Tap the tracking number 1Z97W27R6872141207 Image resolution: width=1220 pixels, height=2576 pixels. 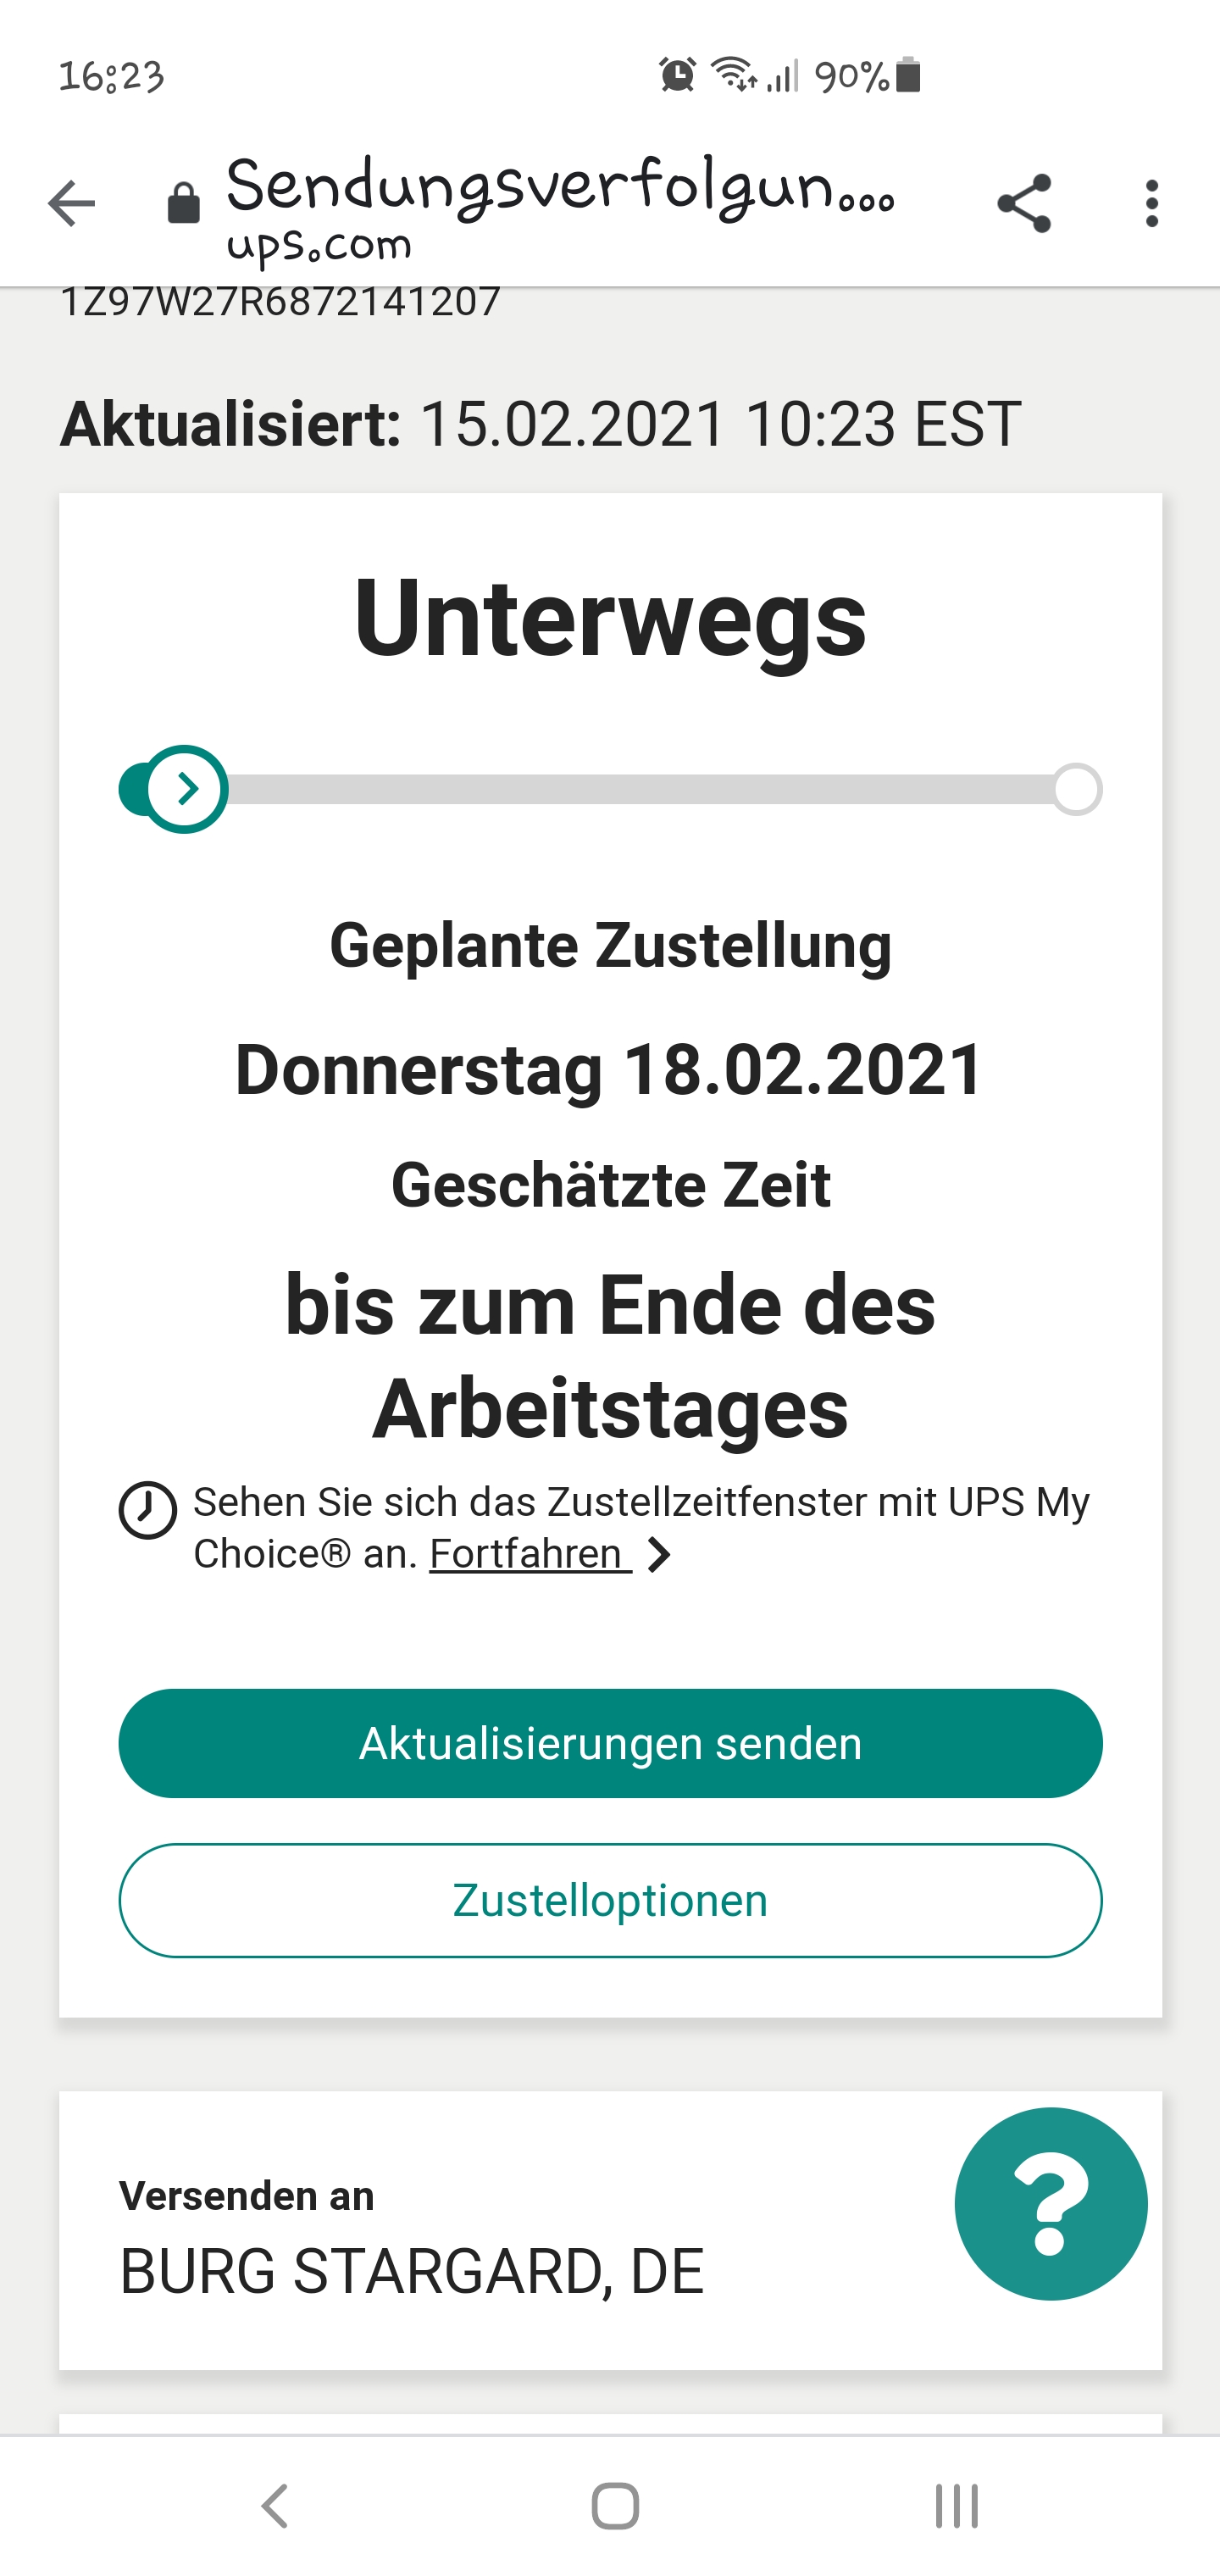coord(280,302)
